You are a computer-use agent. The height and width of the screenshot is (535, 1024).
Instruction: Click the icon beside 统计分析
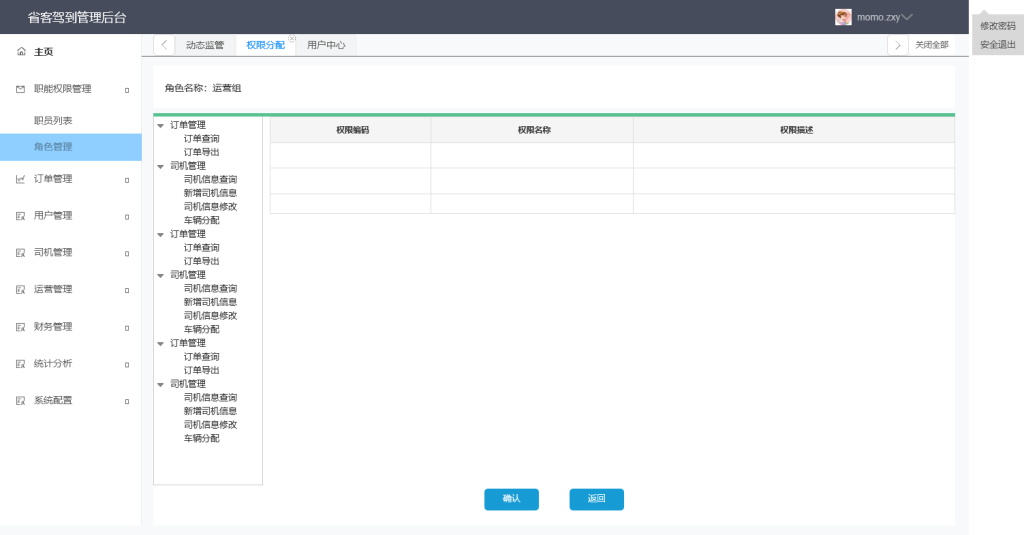click(x=21, y=364)
